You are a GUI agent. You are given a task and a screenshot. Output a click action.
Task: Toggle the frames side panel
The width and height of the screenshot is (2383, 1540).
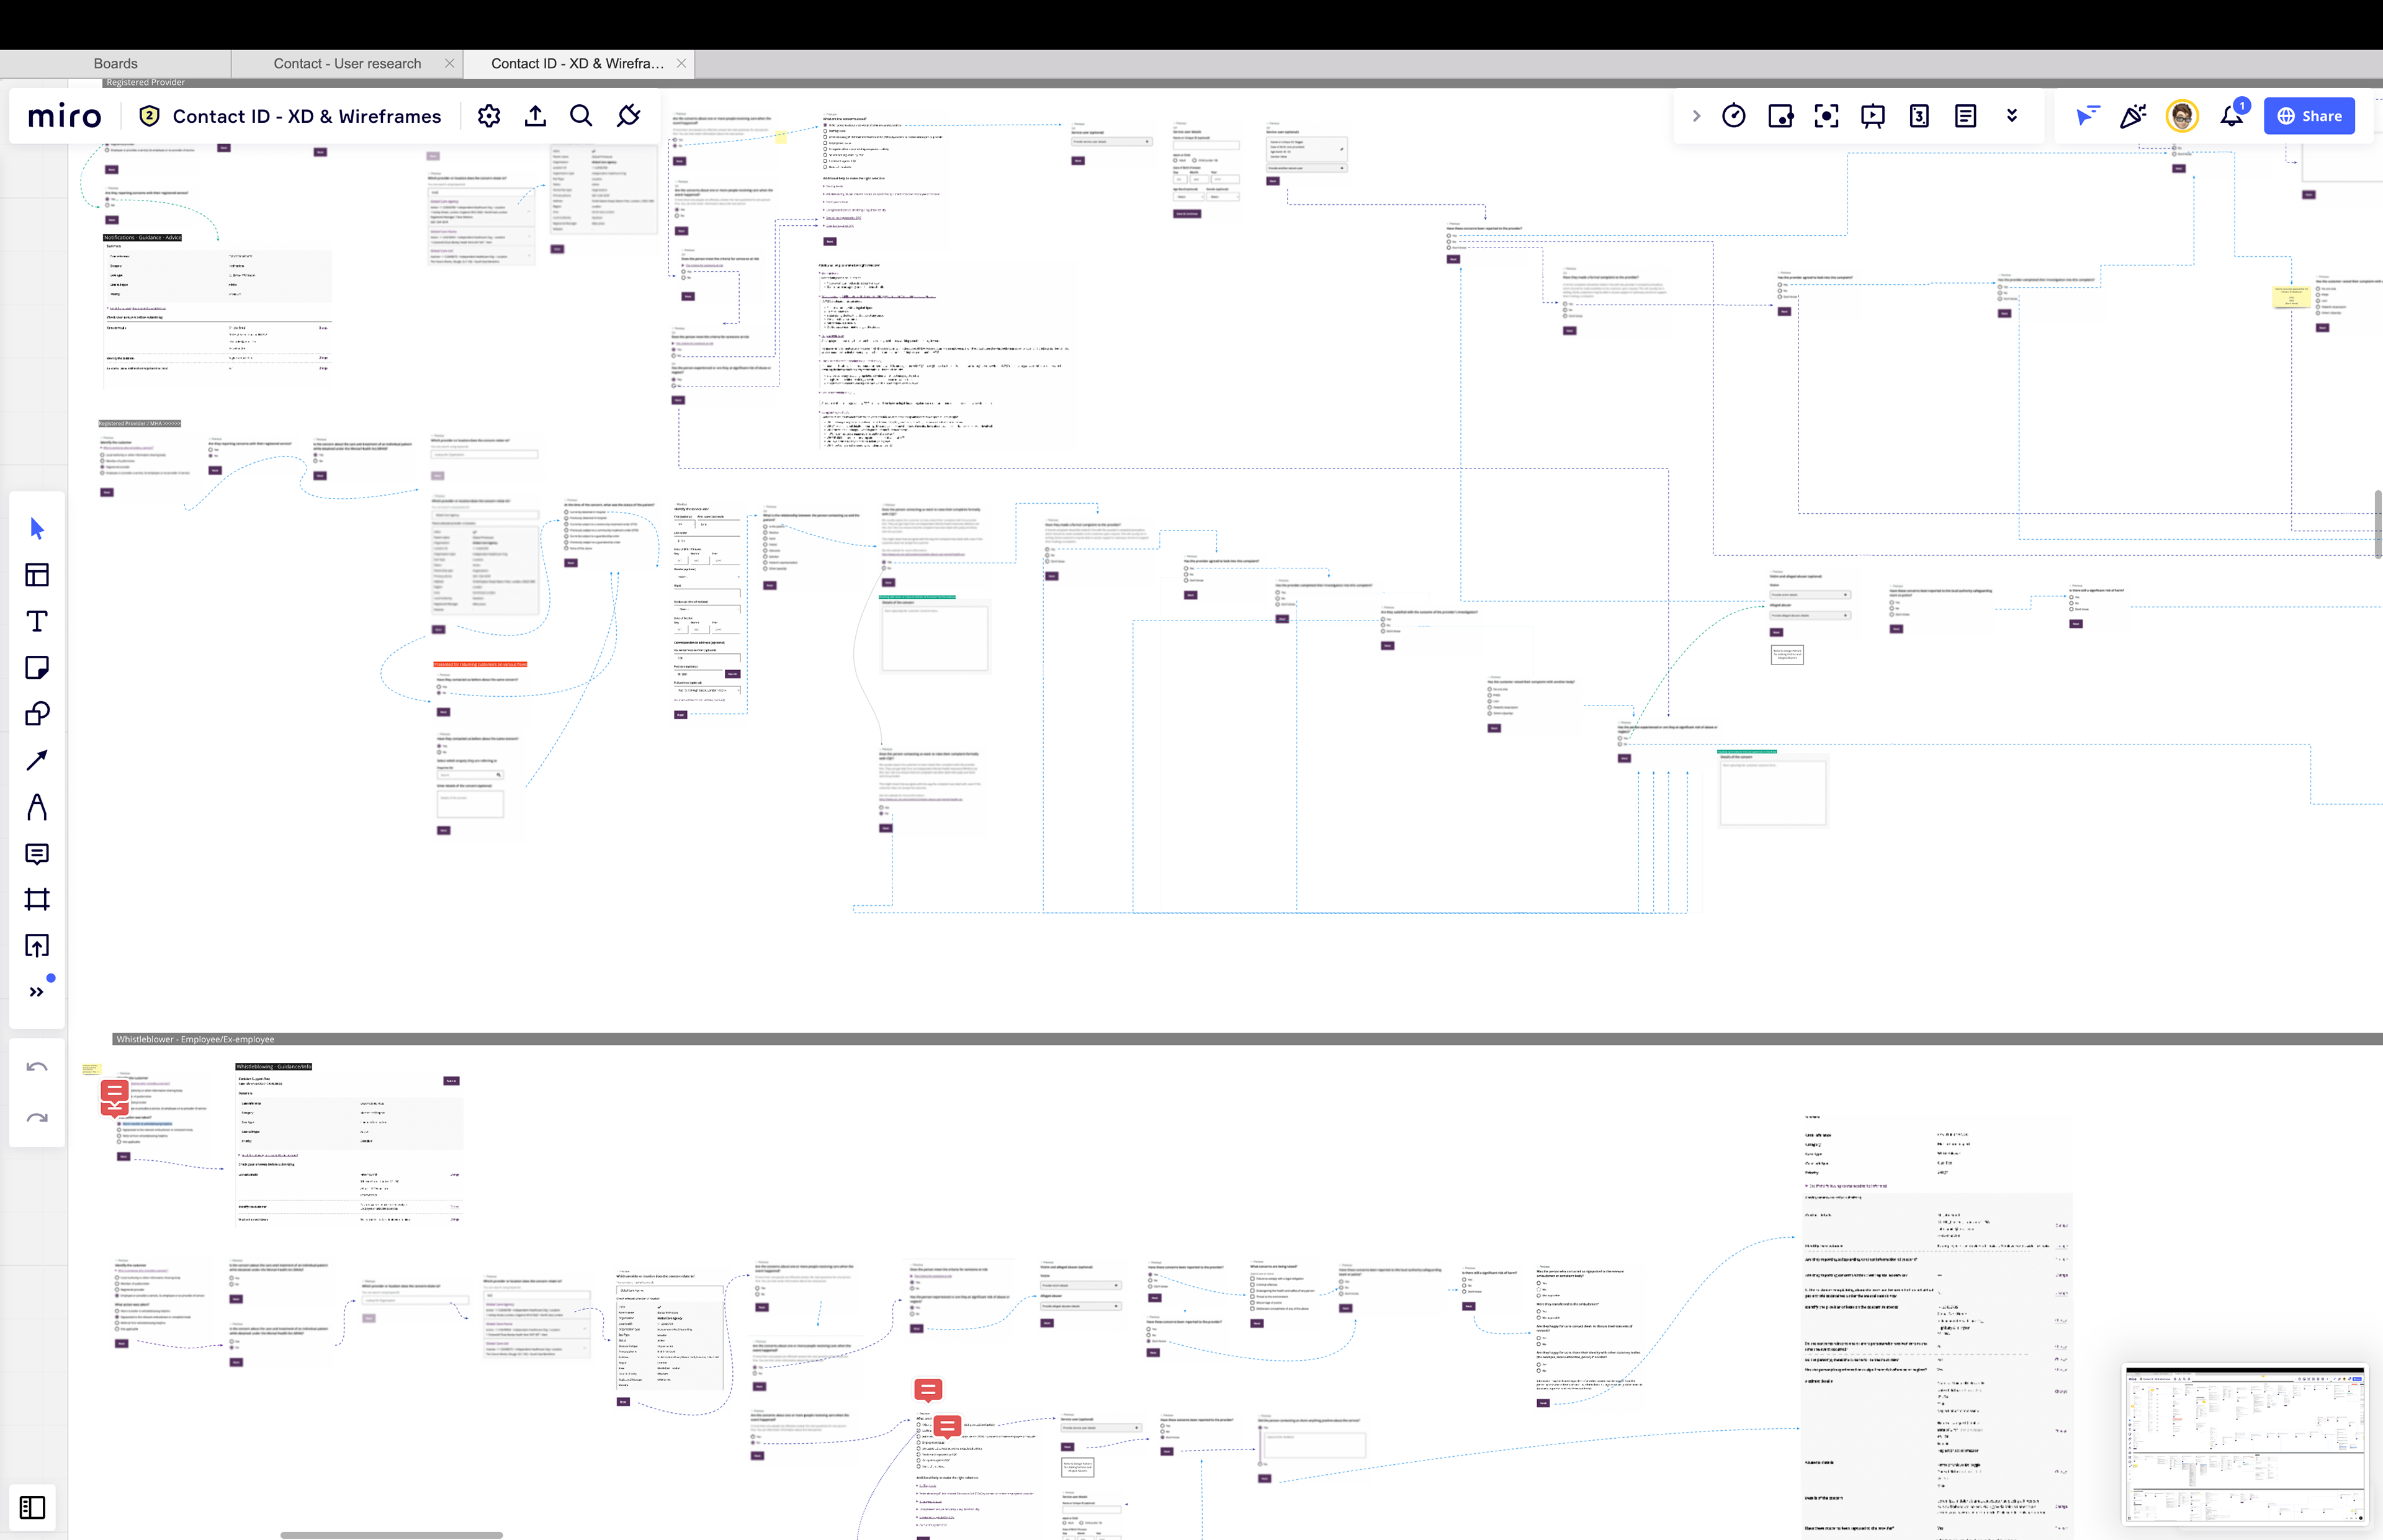pos(32,1507)
